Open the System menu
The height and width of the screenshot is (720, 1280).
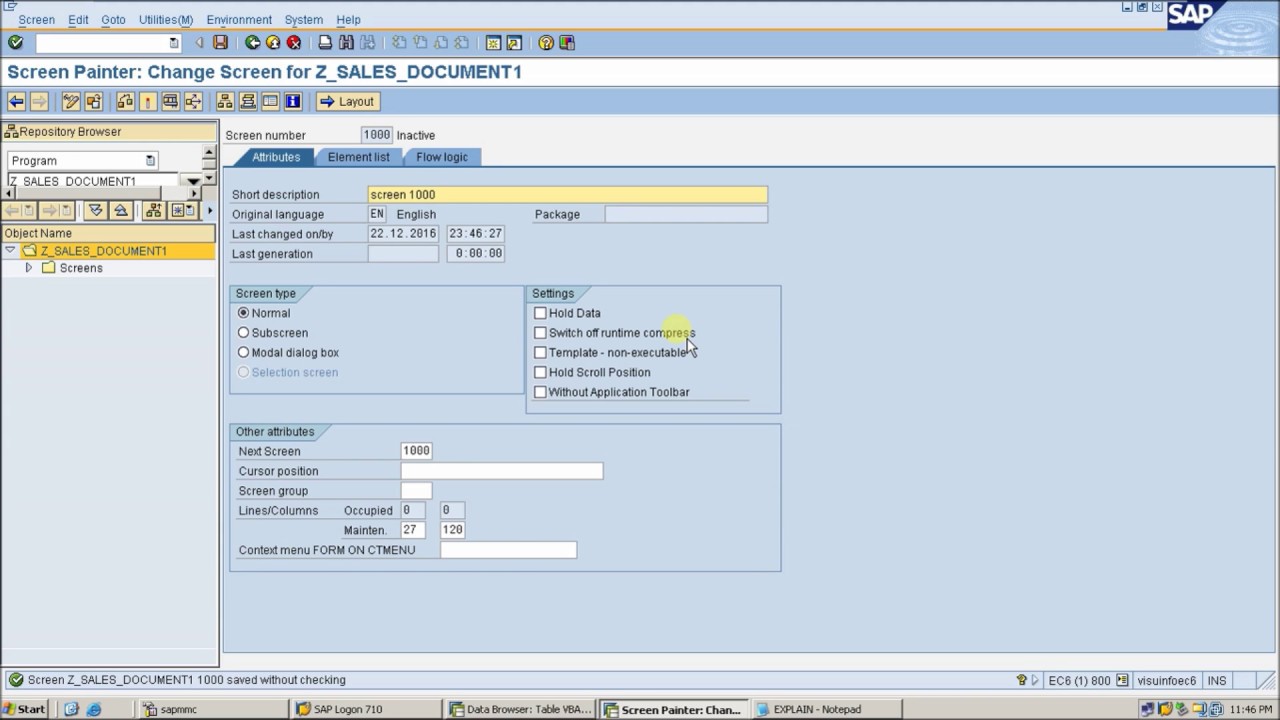(x=303, y=19)
